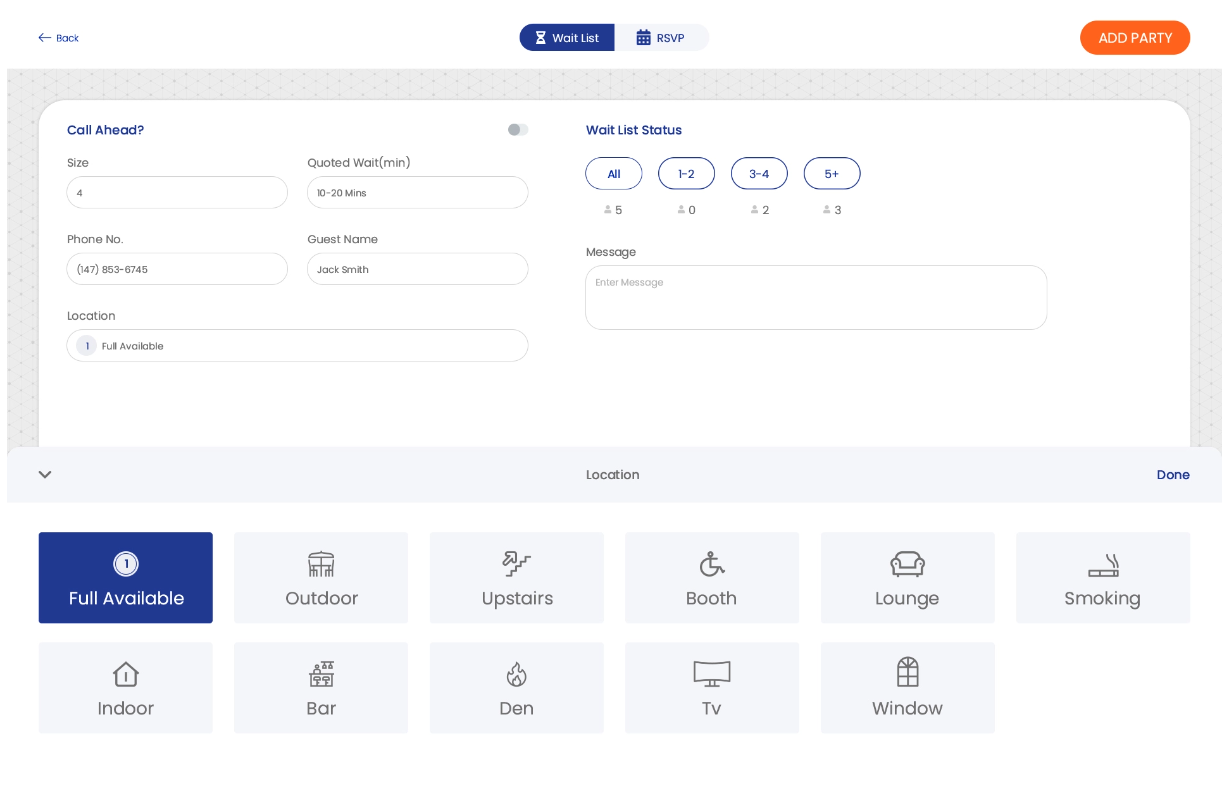The image size is (1227, 812).
Task: Click the Back arrow icon
Action: click(x=44, y=38)
